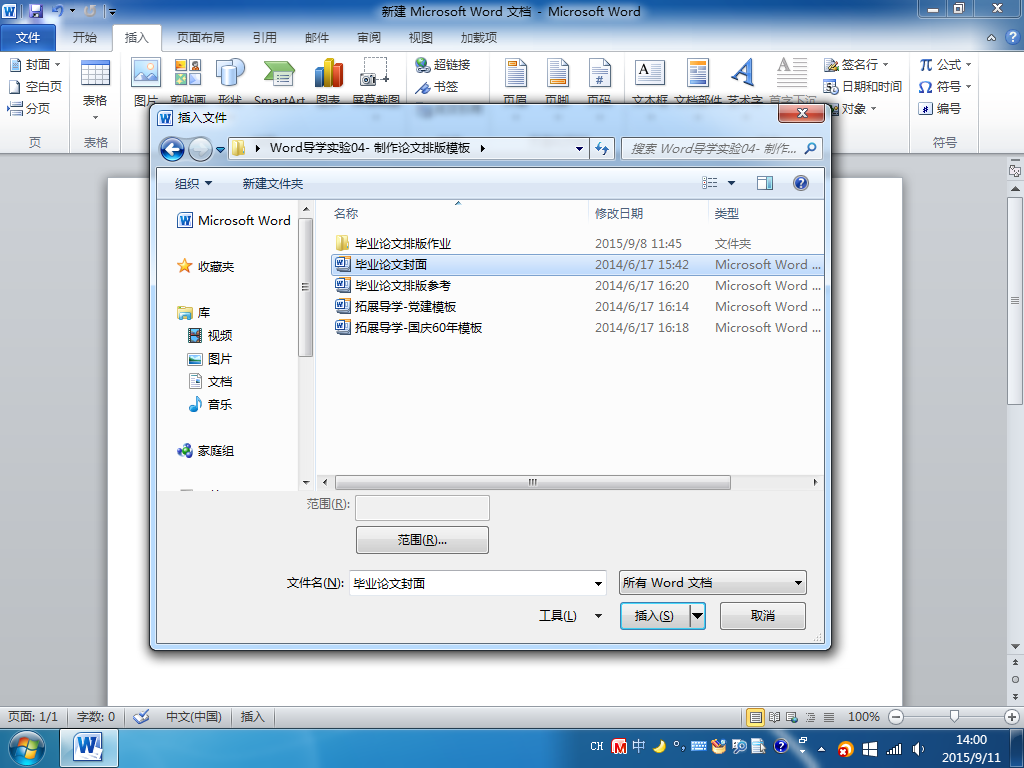Insert a Text Box from ribbon
The width and height of the screenshot is (1024, 768).
tap(650, 72)
